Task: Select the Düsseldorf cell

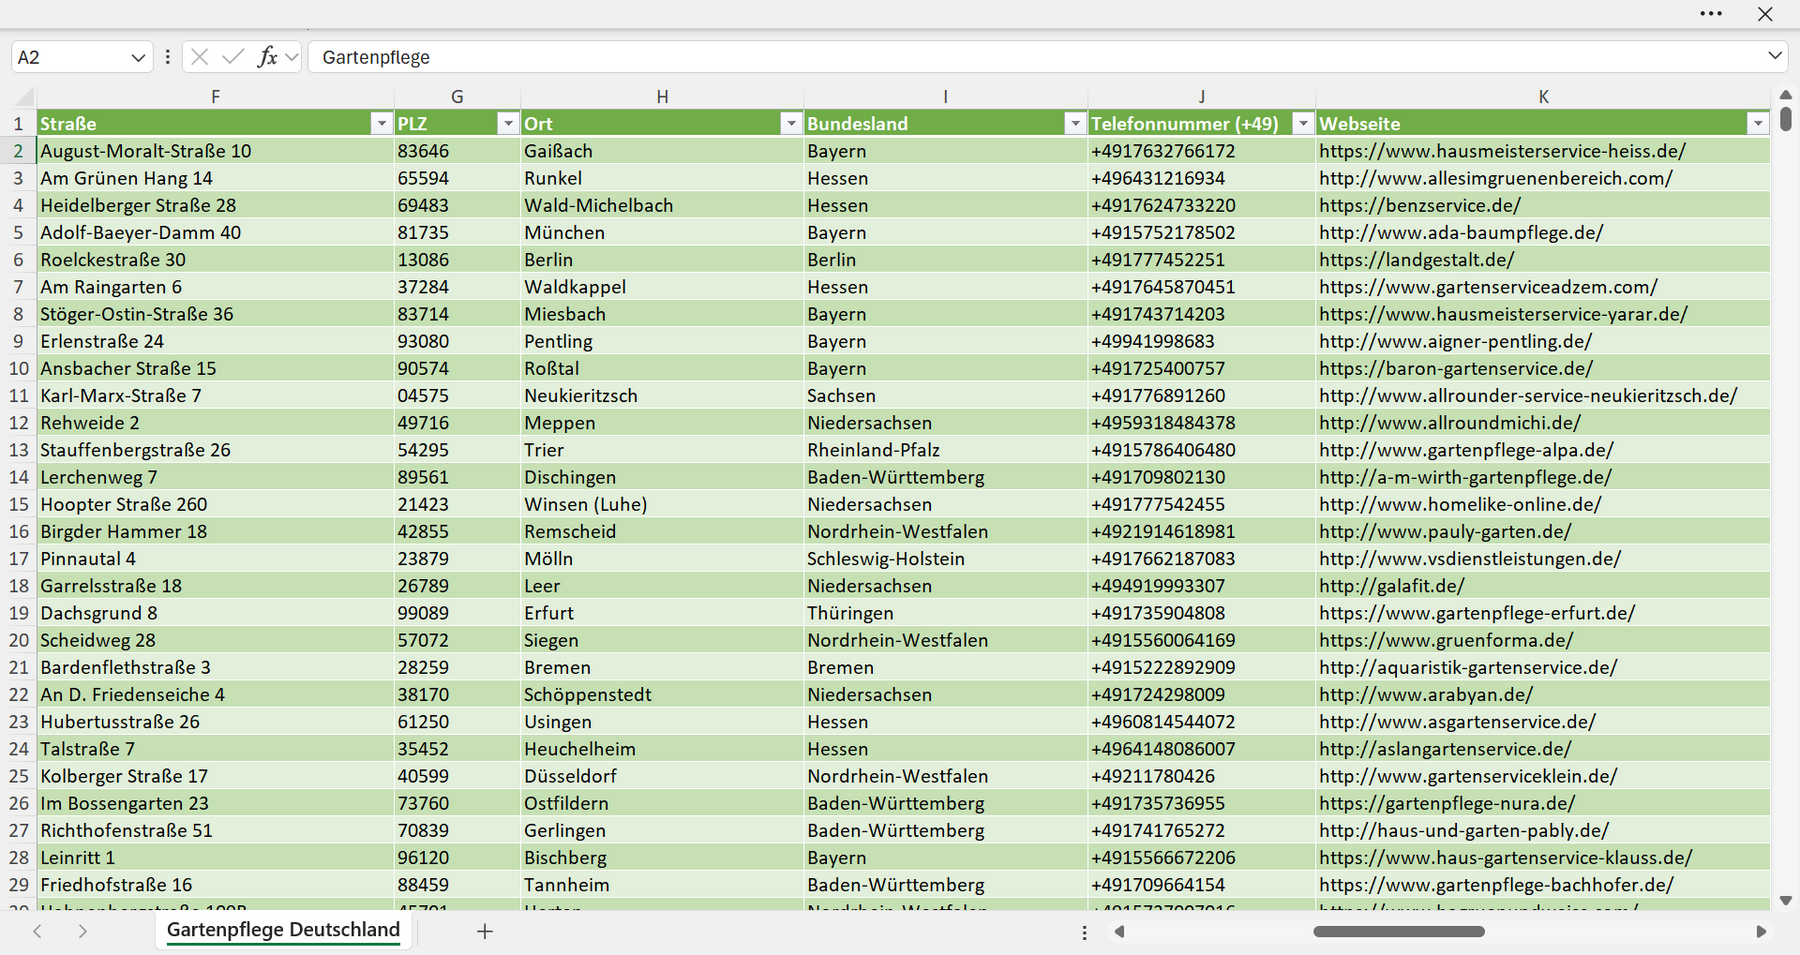Action: click(662, 776)
